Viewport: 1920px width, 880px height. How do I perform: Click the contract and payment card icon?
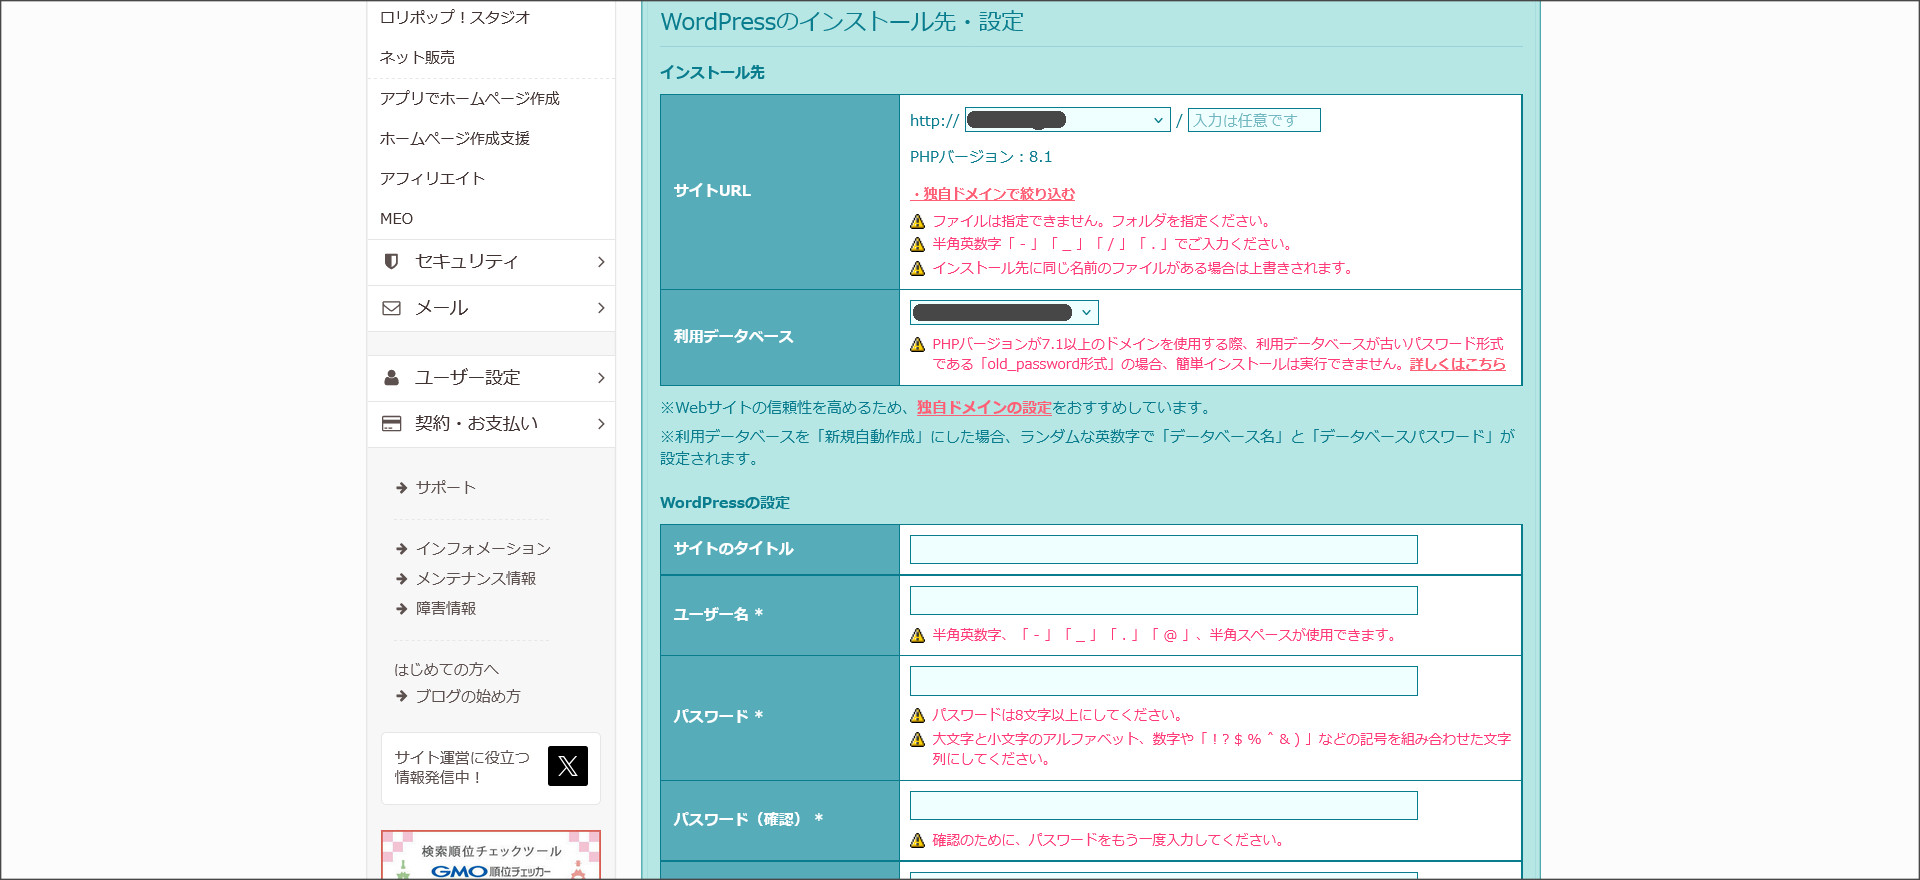point(391,424)
